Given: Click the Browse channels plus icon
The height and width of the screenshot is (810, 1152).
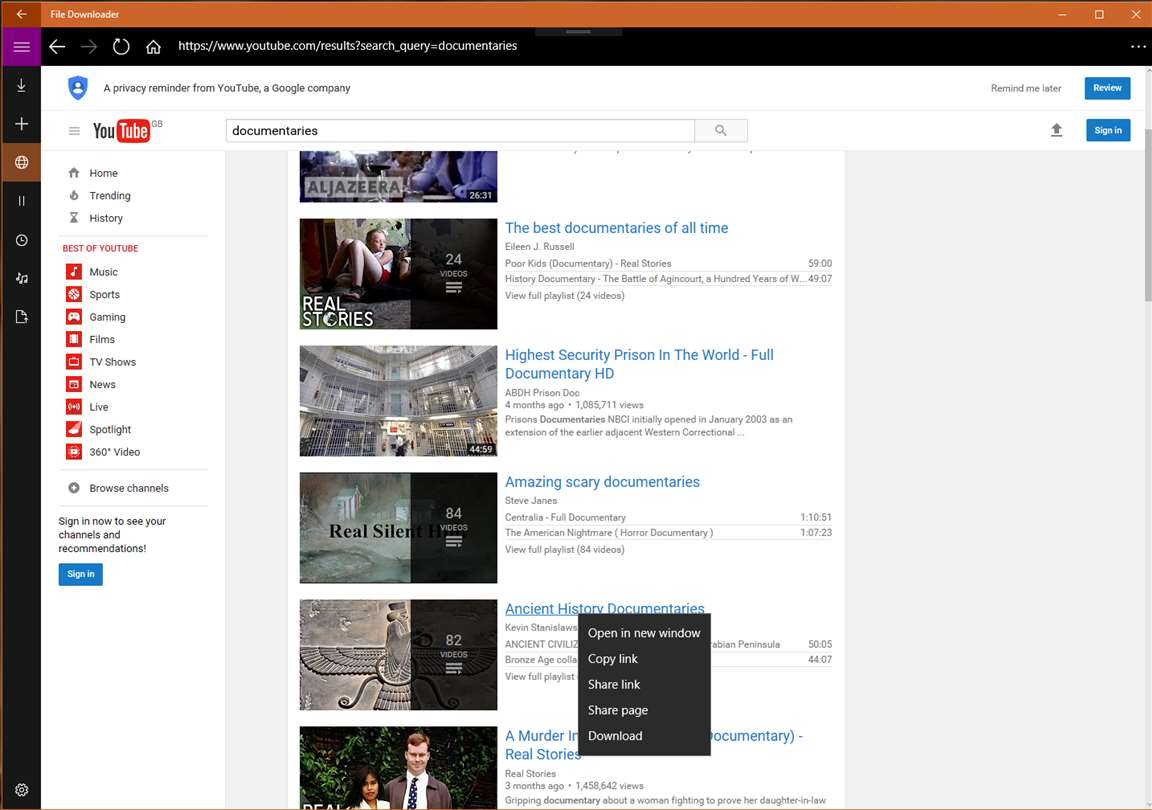Looking at the screenshot, I should (74, 488).
